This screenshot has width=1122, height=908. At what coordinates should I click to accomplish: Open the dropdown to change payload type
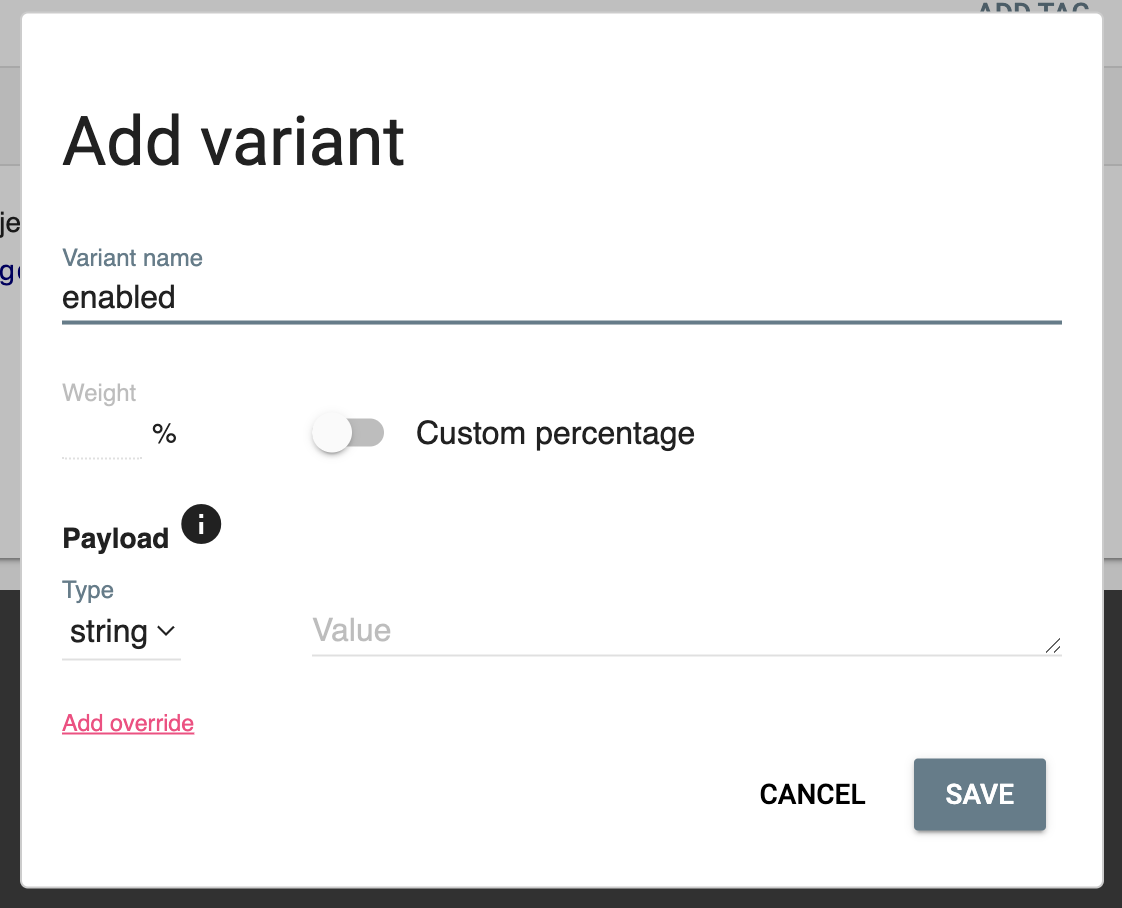click(x=120, y=632)
